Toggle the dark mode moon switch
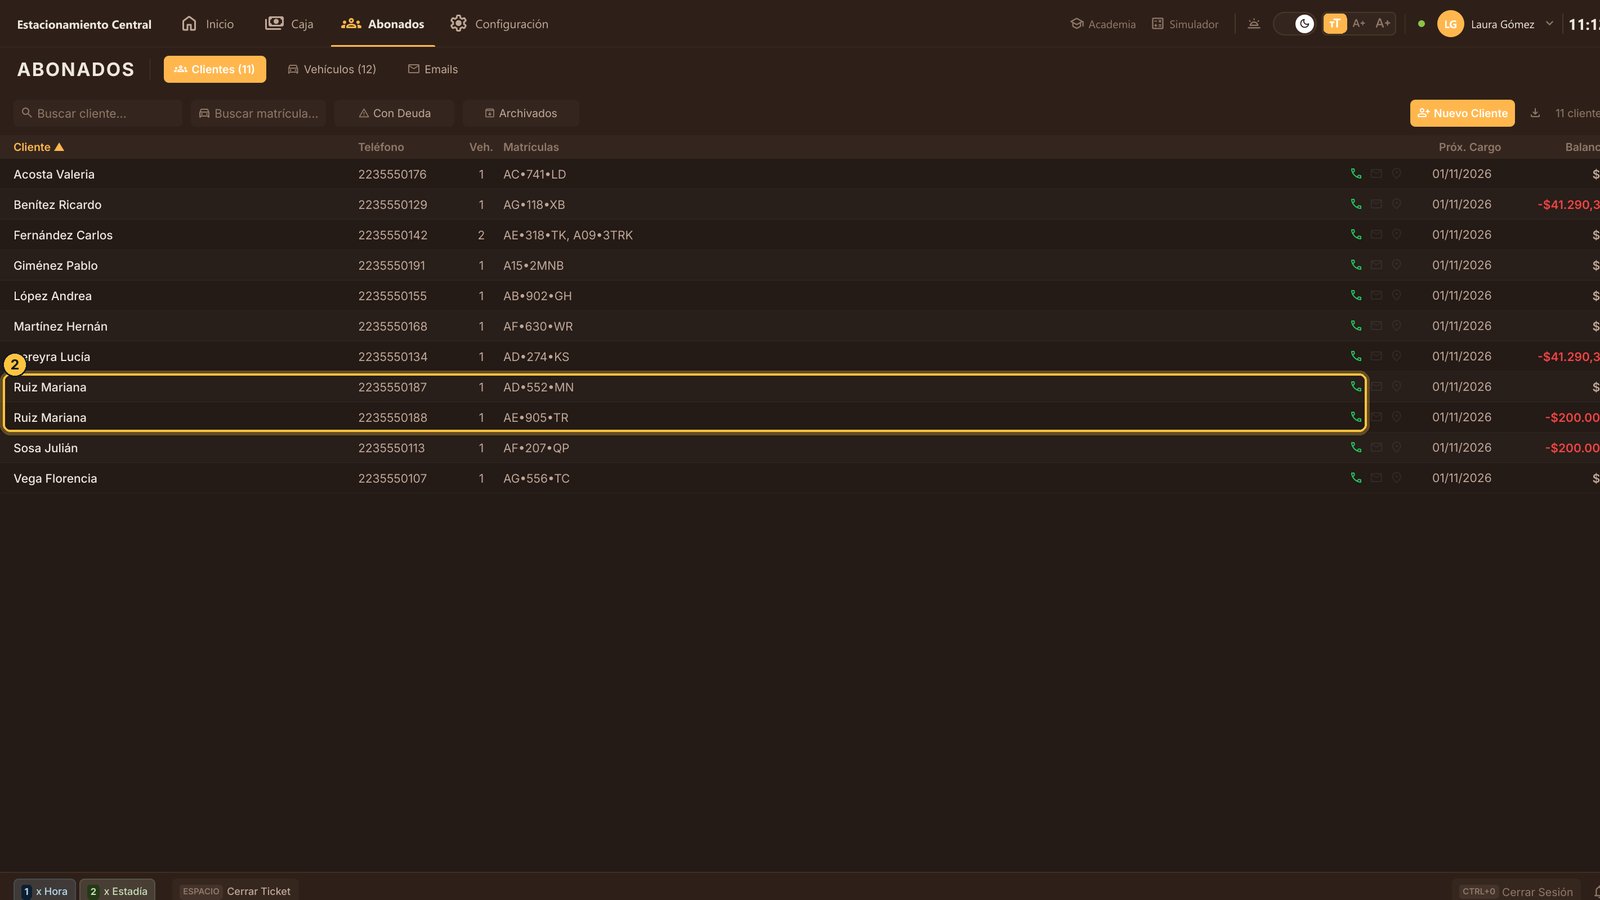Screen dimensions: 1600x900 pyautogui.click(x=1294, y=24)
